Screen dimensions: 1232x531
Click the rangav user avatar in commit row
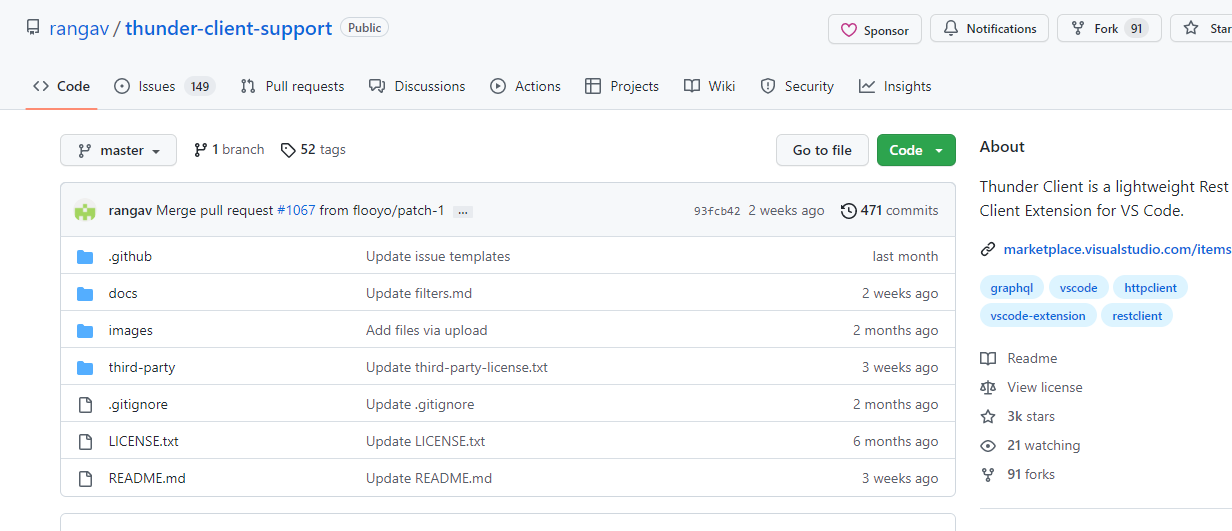[x=85, y=210]
